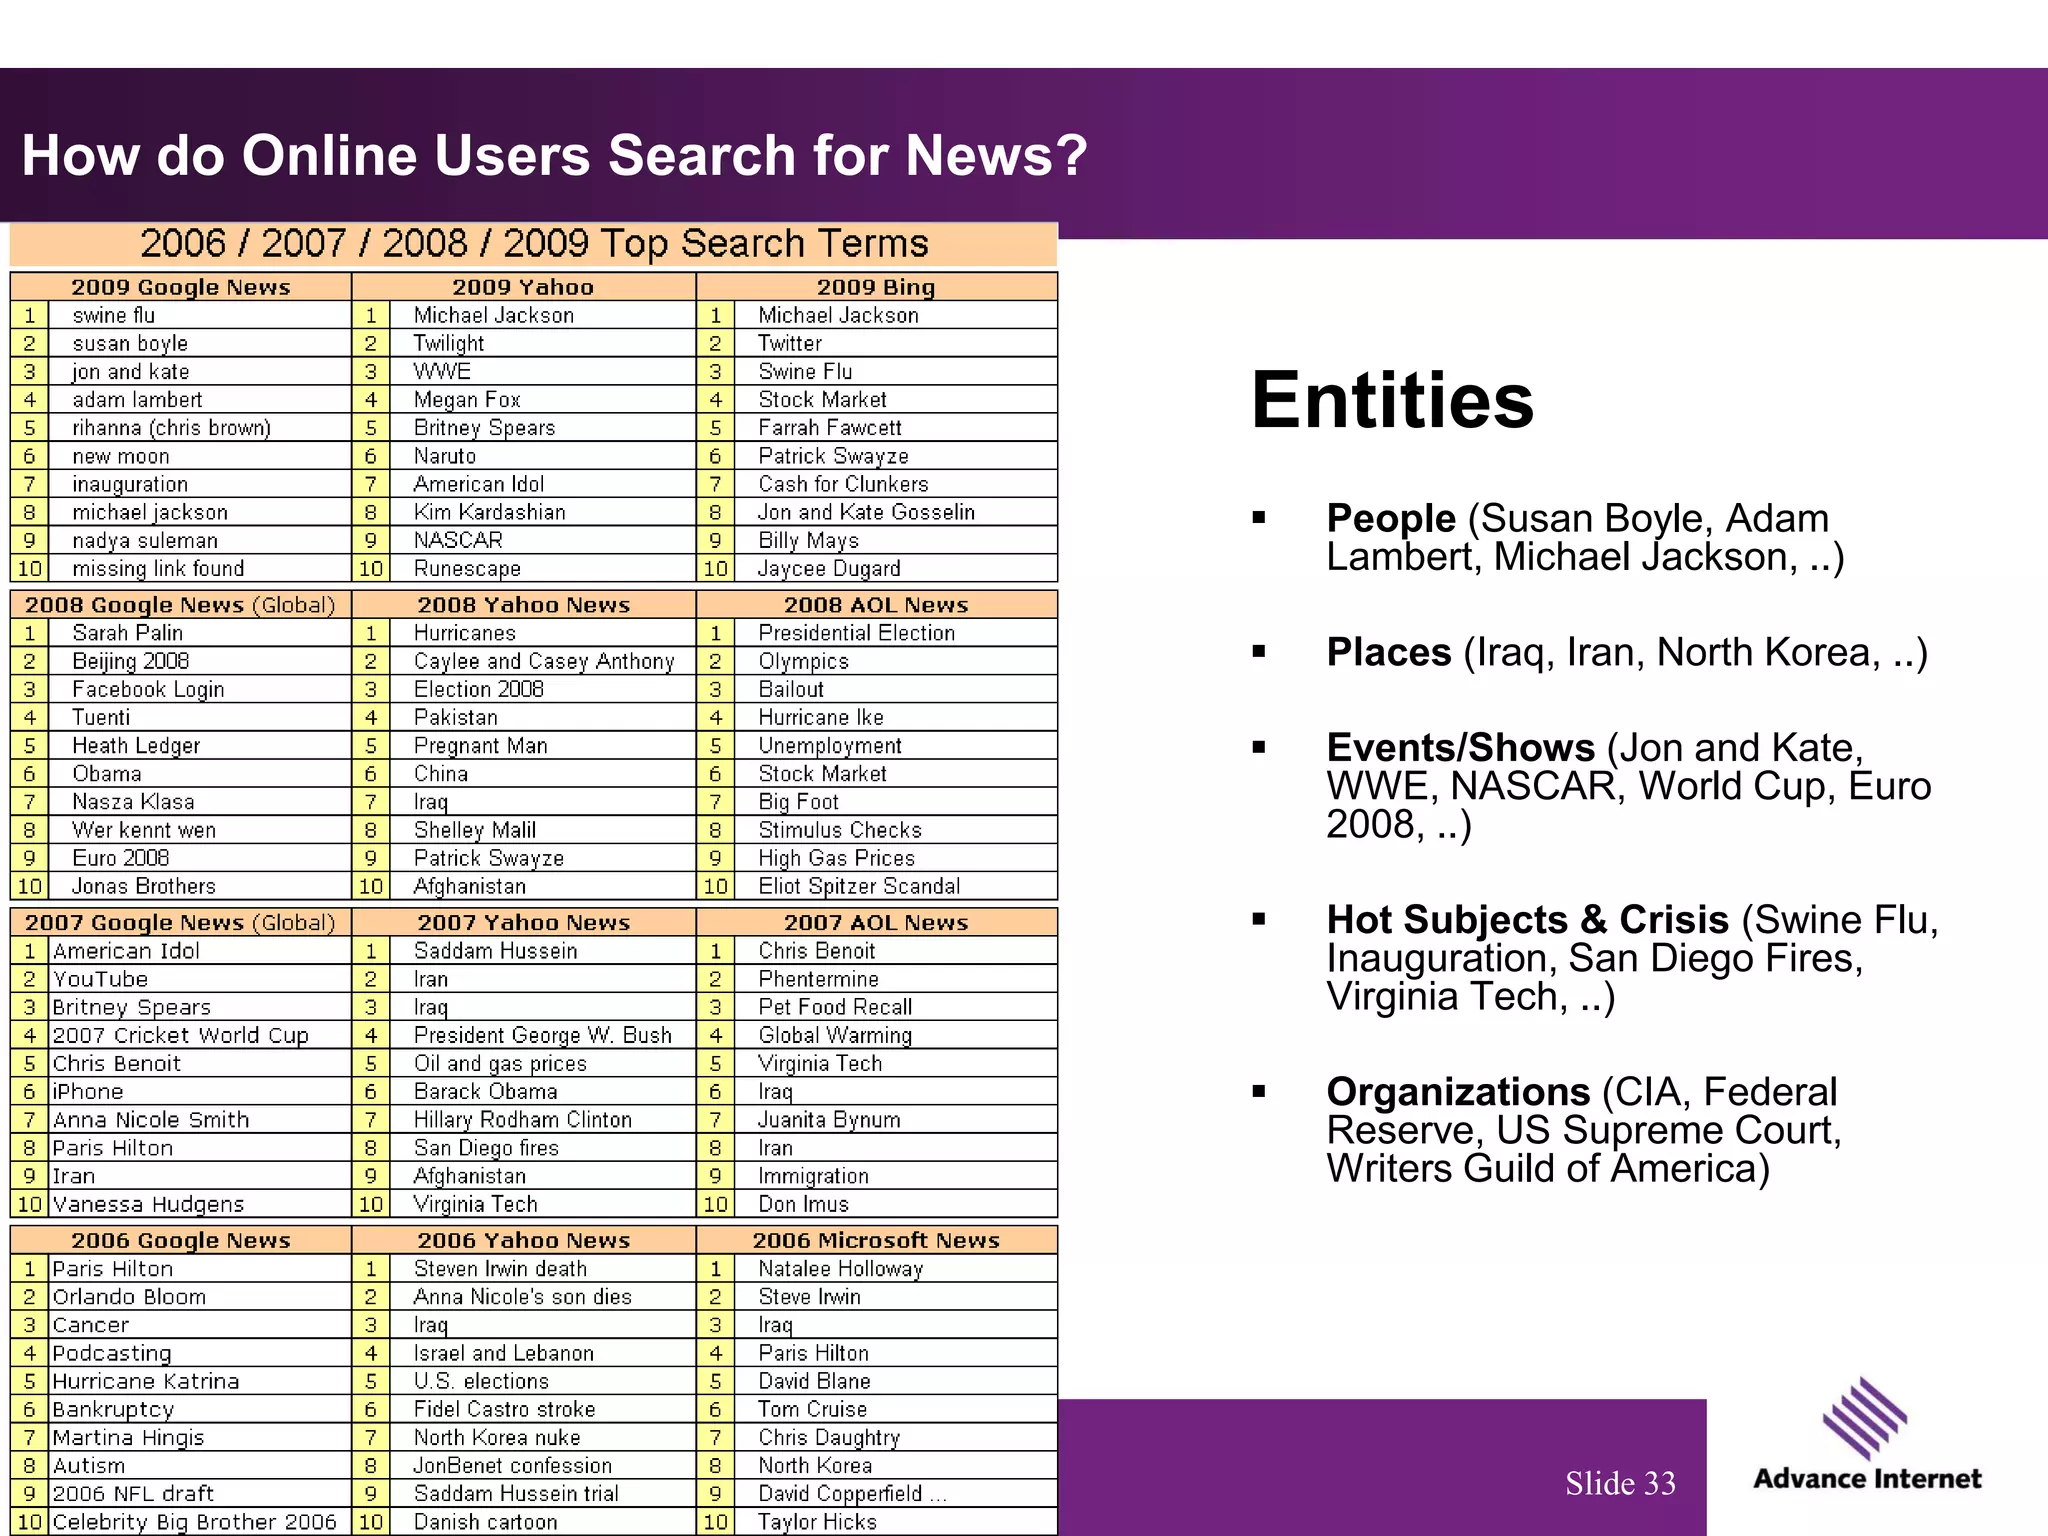
Task: Click '2007 Yahoo News' header
Action: click(523, 923)
